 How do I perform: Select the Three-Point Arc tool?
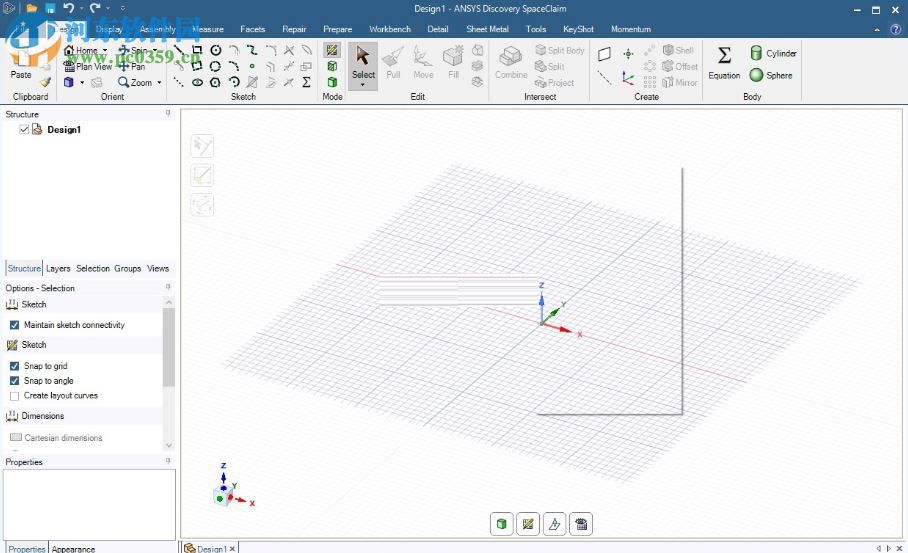[x=234, y=66]
